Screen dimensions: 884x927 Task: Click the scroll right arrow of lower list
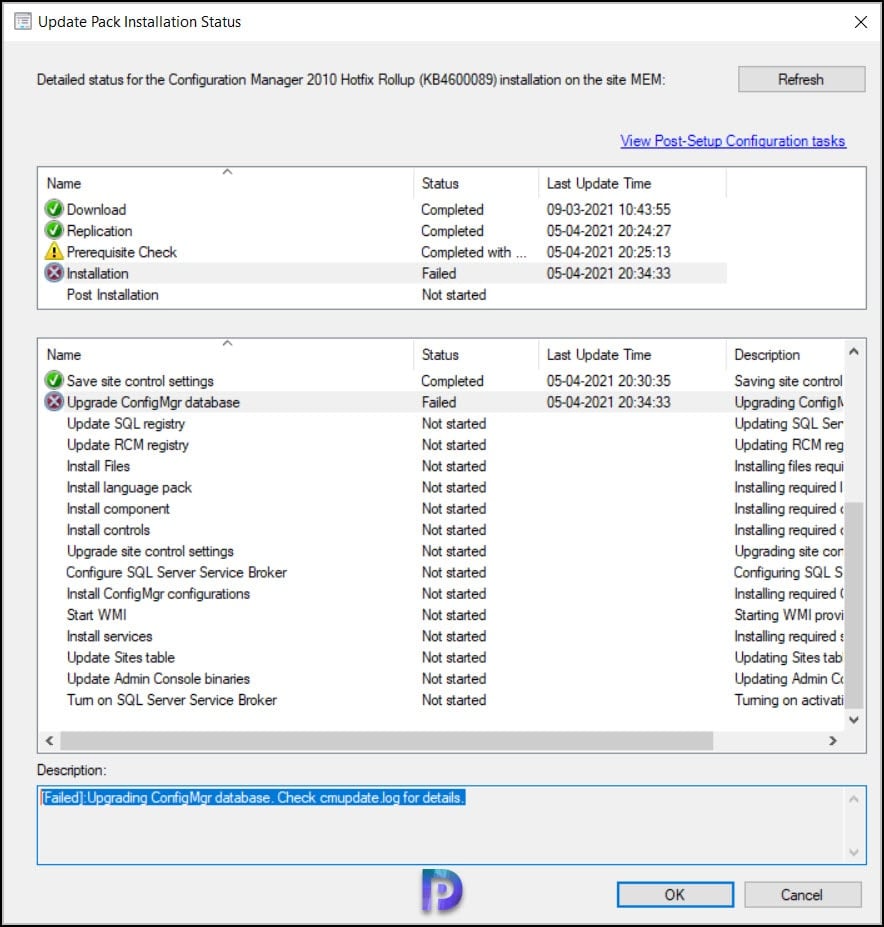[833, 741]
